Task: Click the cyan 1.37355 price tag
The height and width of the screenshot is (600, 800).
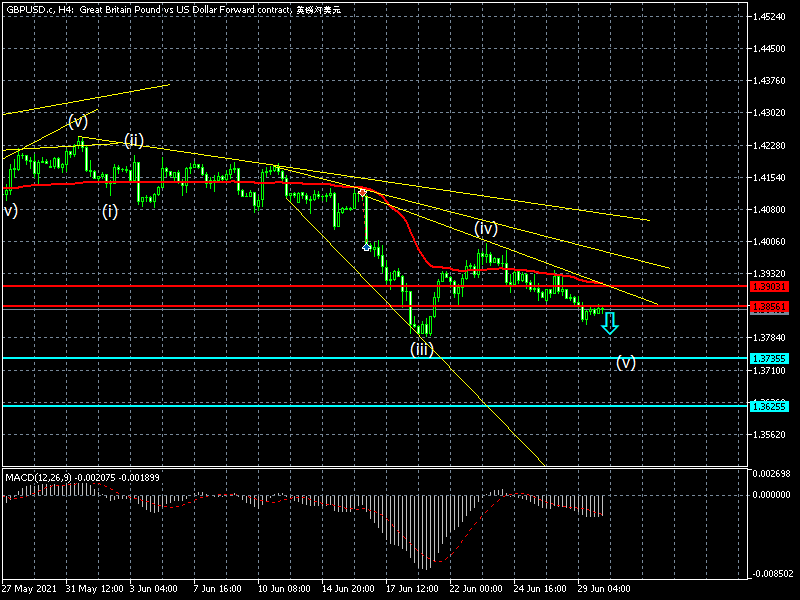Action: coord(769,359)
